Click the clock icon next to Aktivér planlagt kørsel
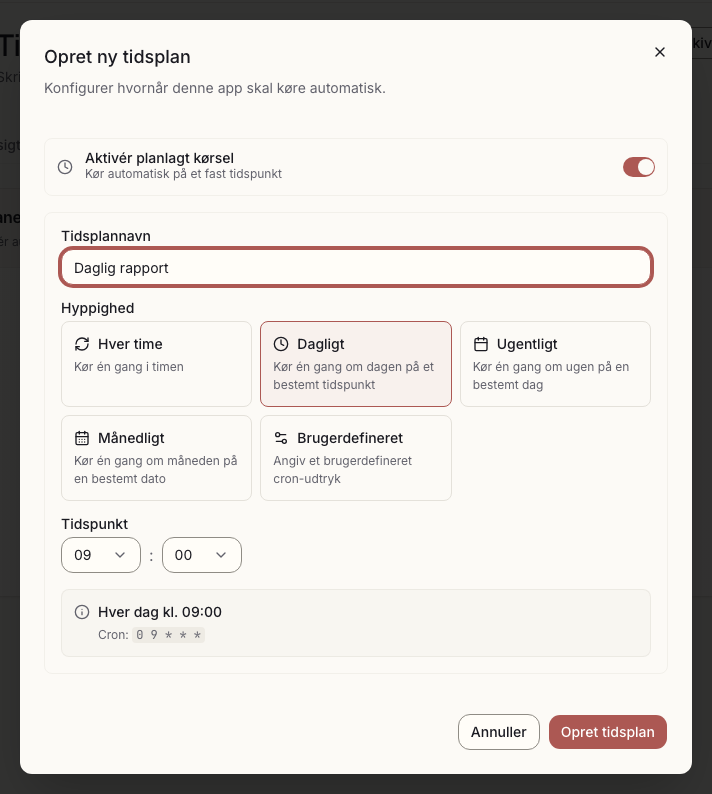This screenshot has width=712, height=794. [x=65, y=167]
